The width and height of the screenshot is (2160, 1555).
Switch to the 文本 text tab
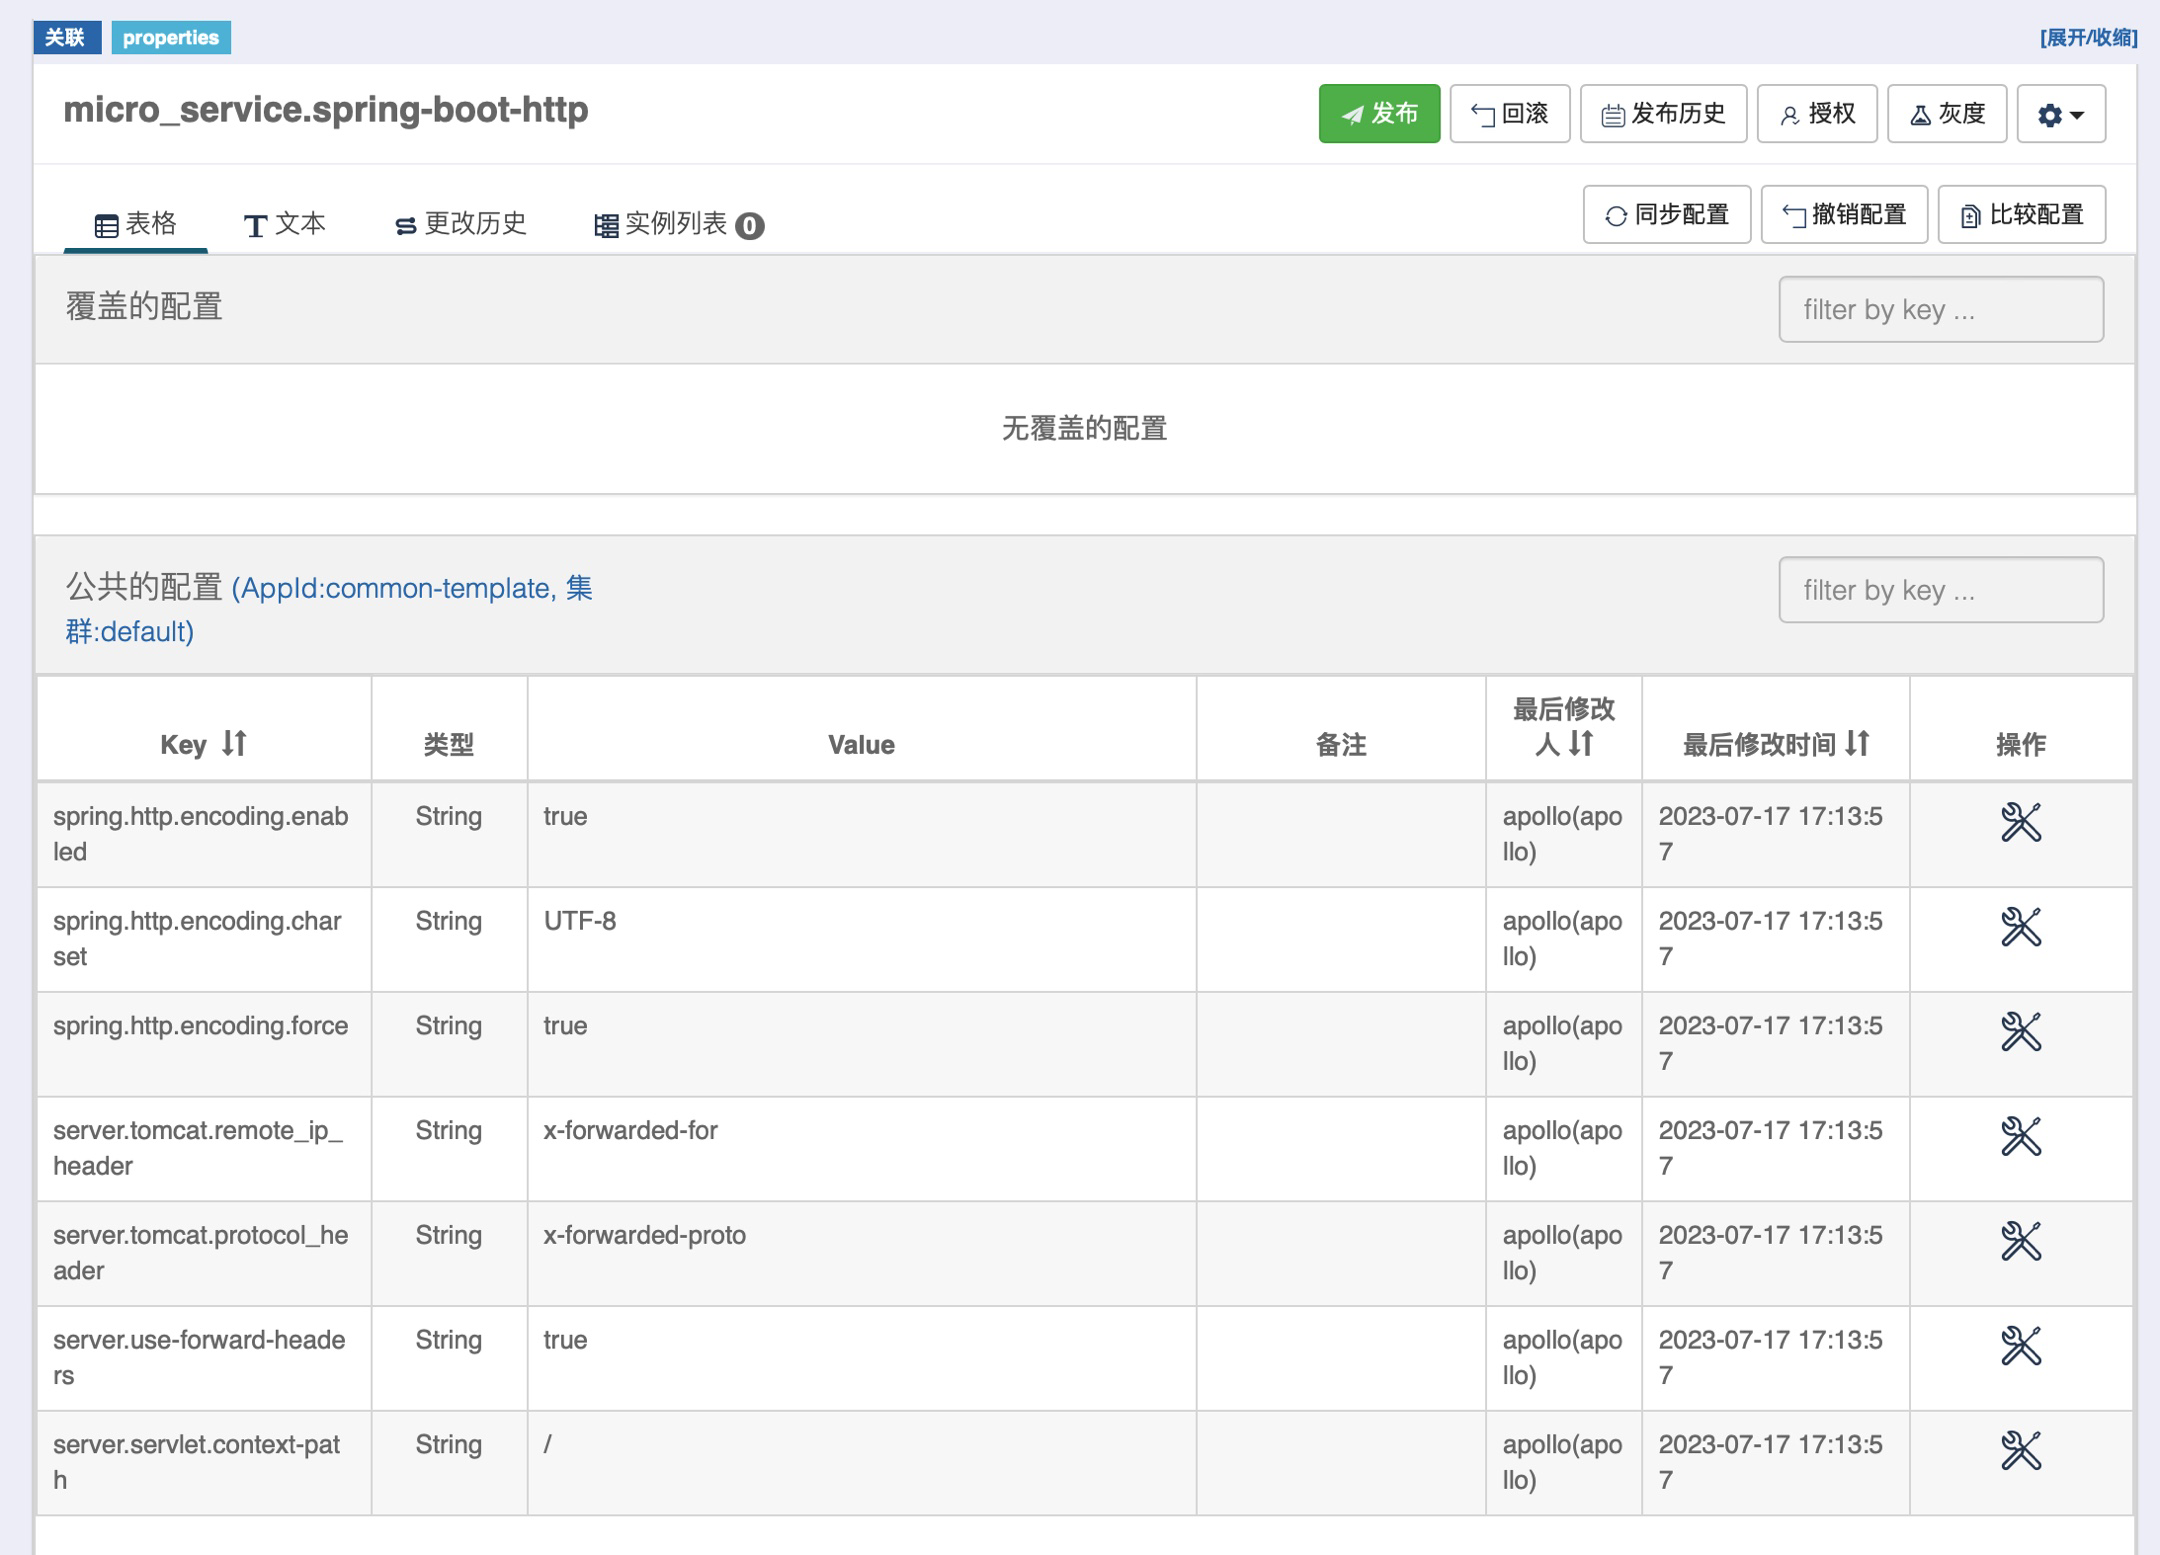pyautogui.click(x=285, y=223)
